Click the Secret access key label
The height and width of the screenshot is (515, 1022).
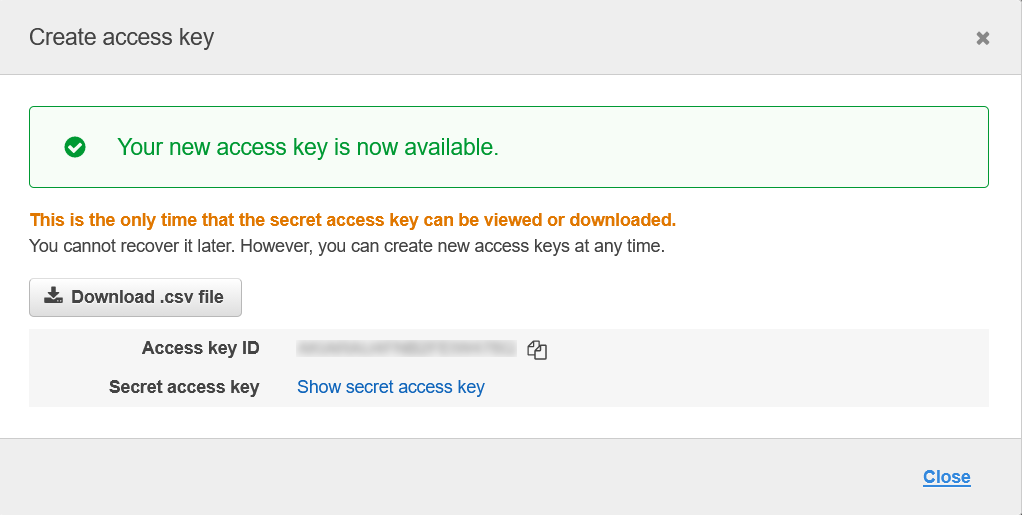tap(184, 387)
